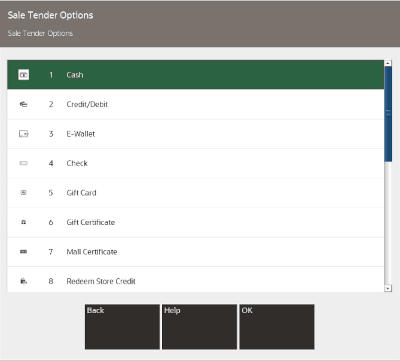Viewport: 400px width, 361px height.
Task: Click the blue scrollbar thumb
Action: [388, 114]
